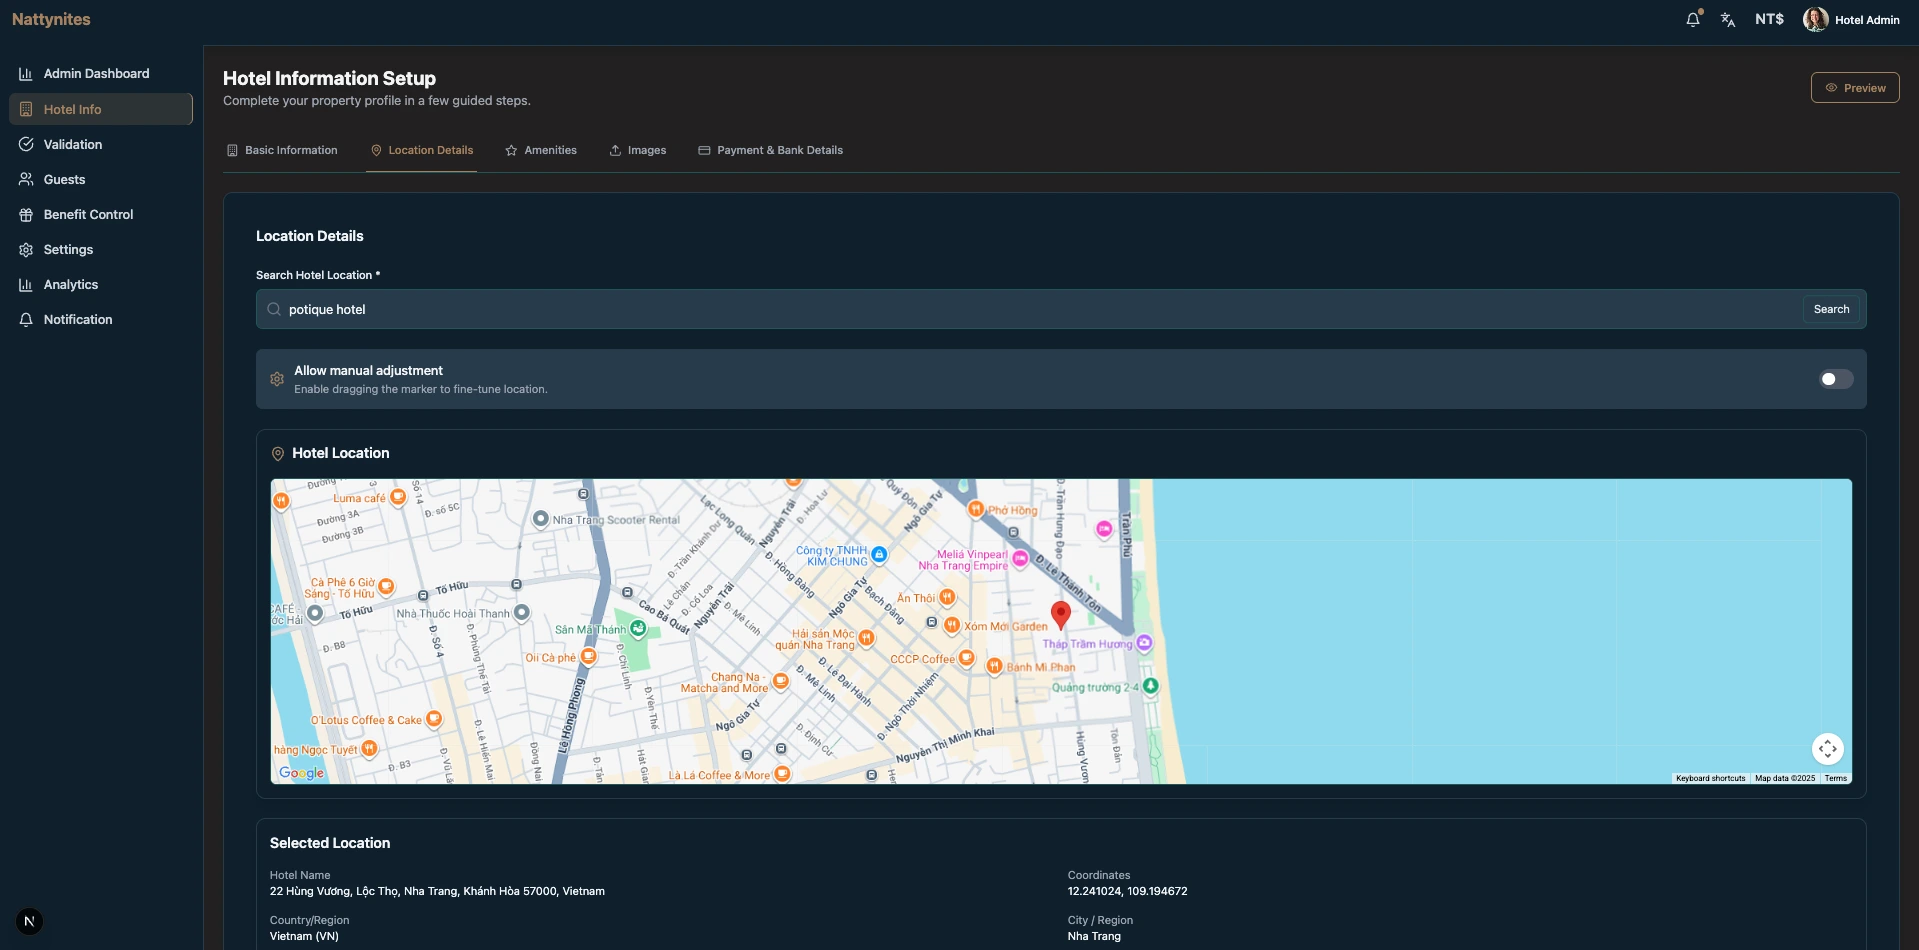The image size is (1919, 950).
Task: Open Benefit Control in the sidebar
Action: pyautogui.click(x=88, y=214)
